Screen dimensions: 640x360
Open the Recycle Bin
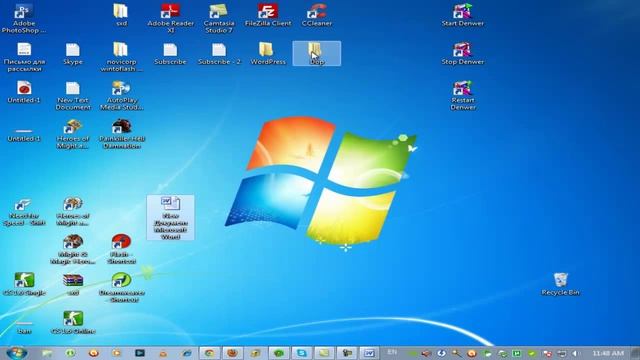coord(560,284)
